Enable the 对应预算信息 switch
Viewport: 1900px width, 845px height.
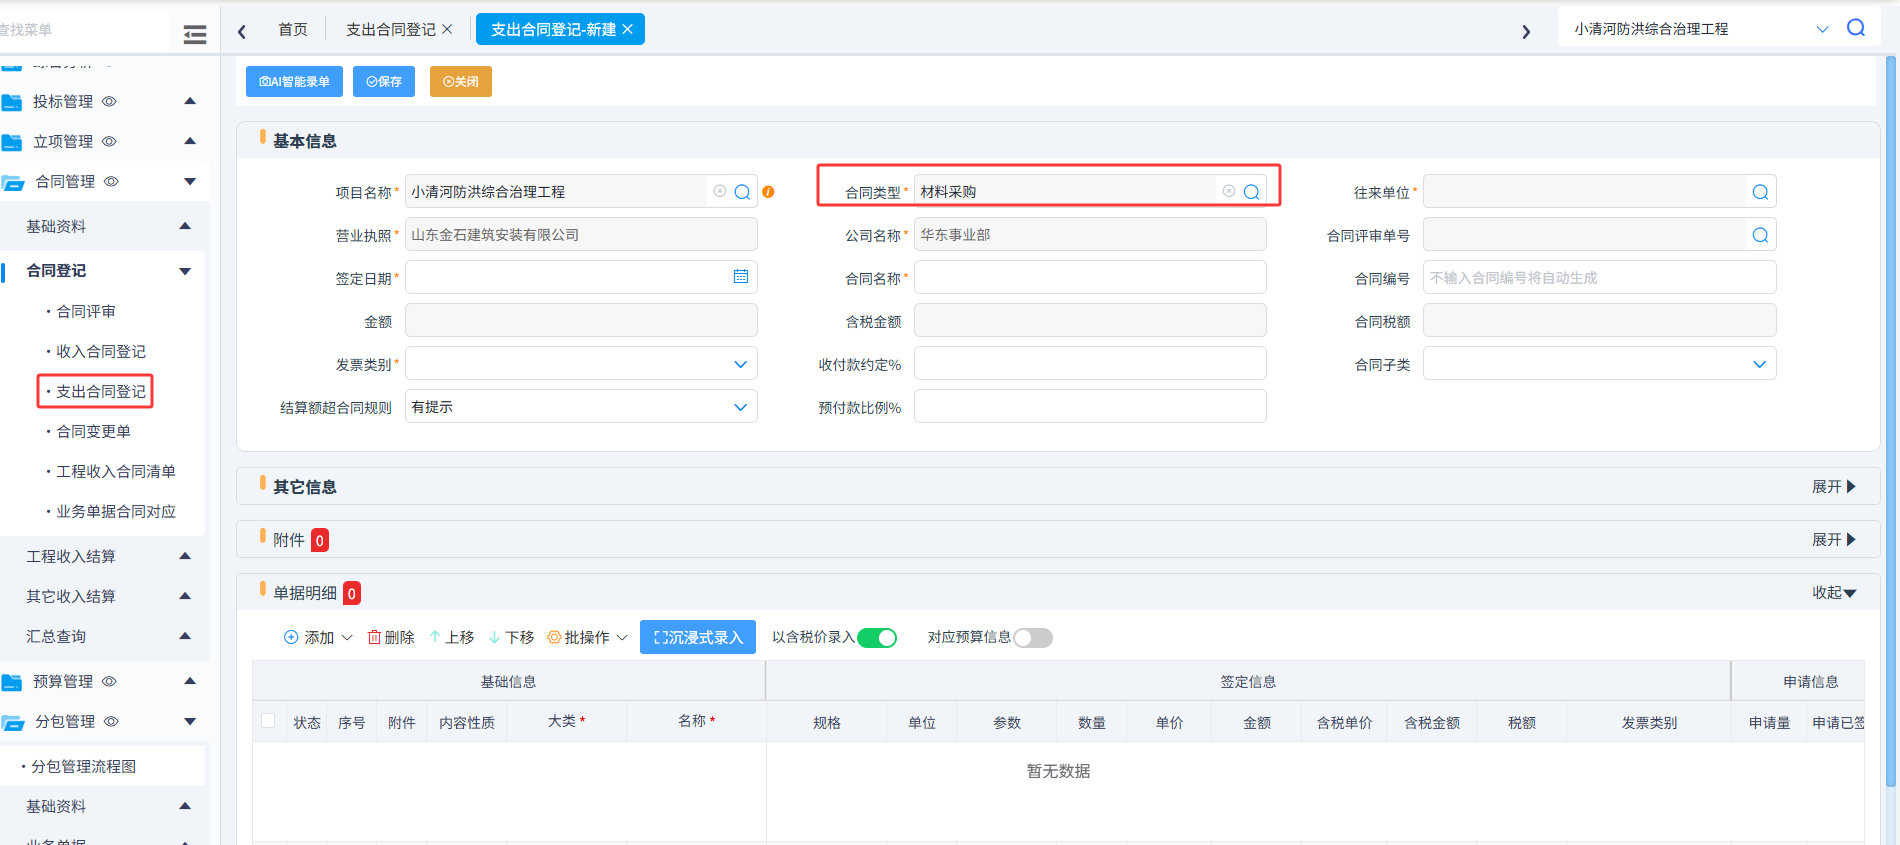pos(1033,638)
